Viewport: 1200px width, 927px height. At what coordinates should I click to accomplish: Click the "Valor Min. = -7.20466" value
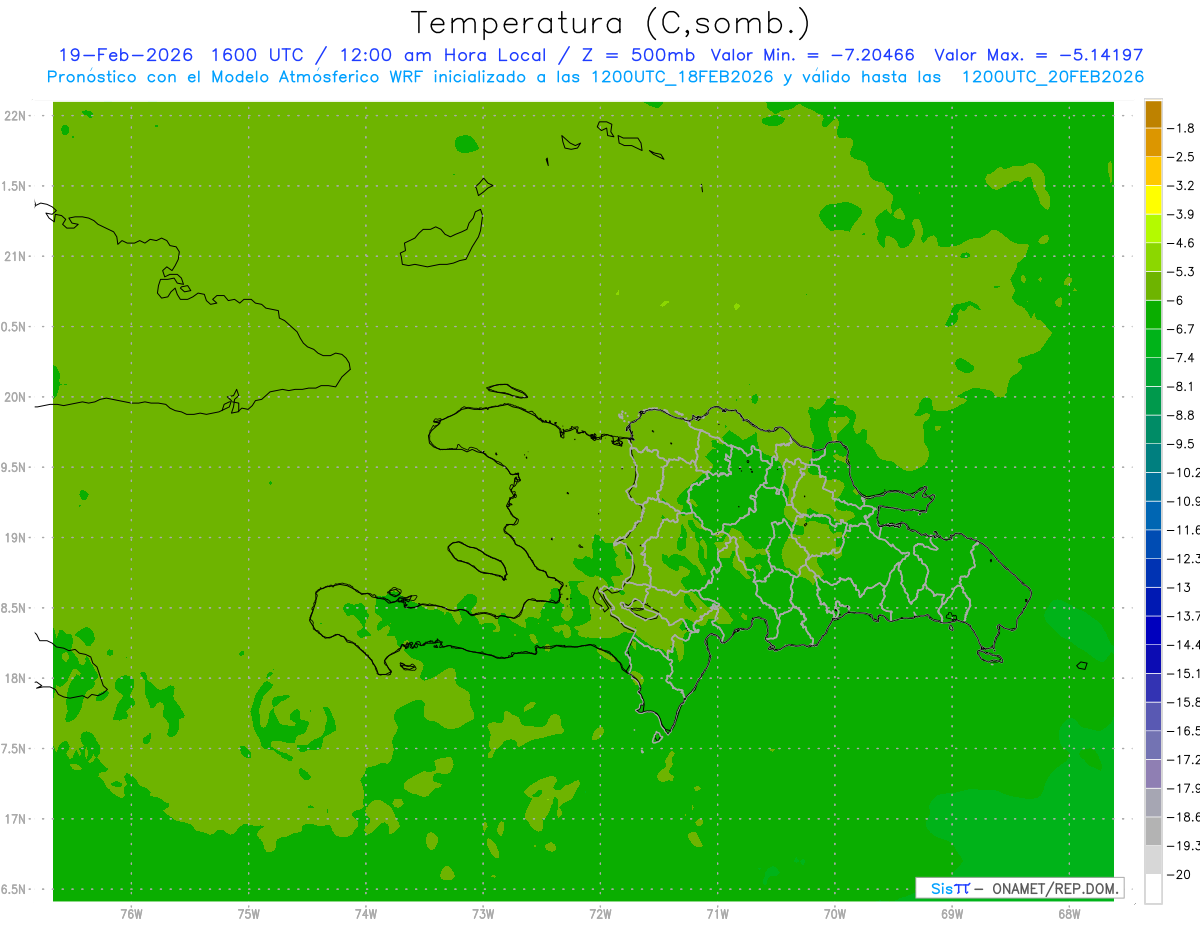[811, 55]
